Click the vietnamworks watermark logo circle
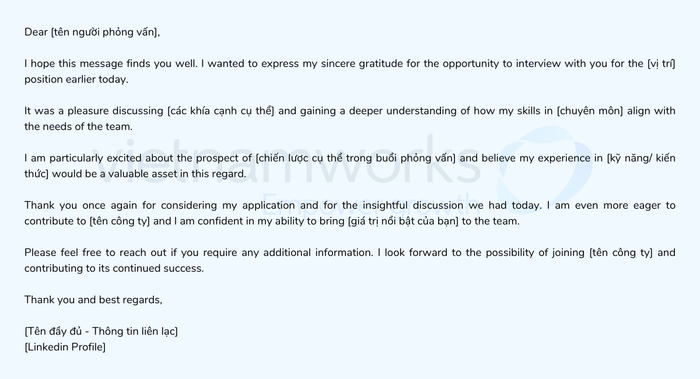This screenshot has height=379, width=700. coord(545,170)
